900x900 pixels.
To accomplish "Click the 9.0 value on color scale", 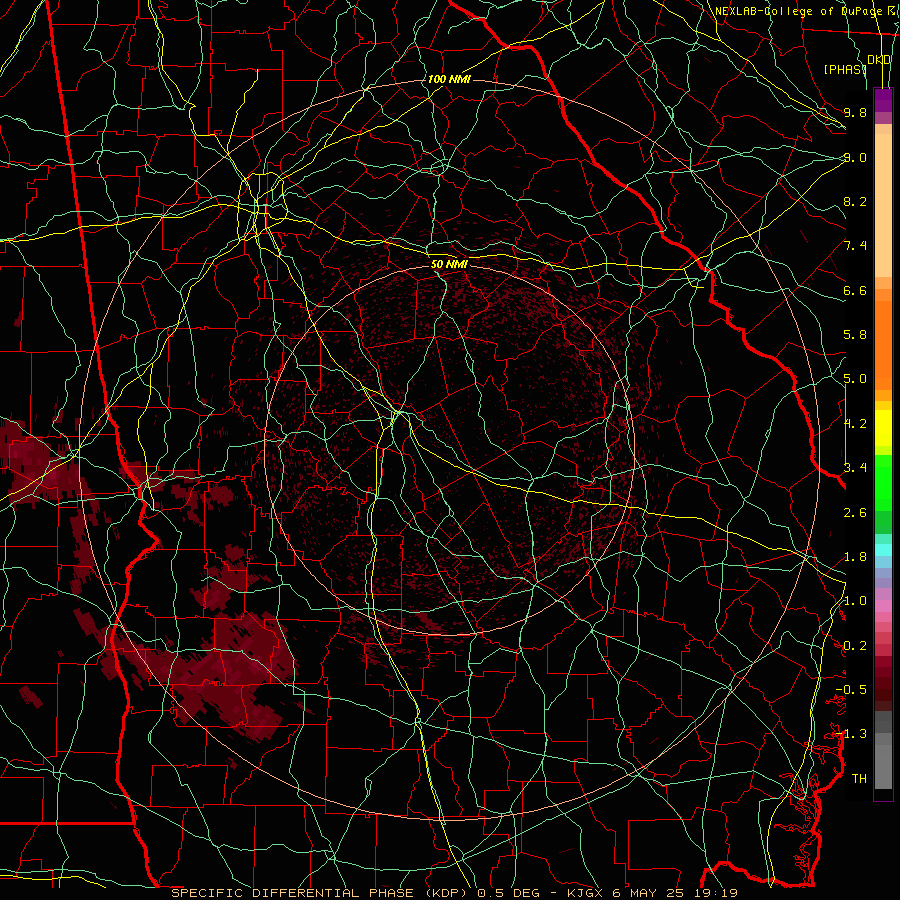I will (x=855, y=157).
